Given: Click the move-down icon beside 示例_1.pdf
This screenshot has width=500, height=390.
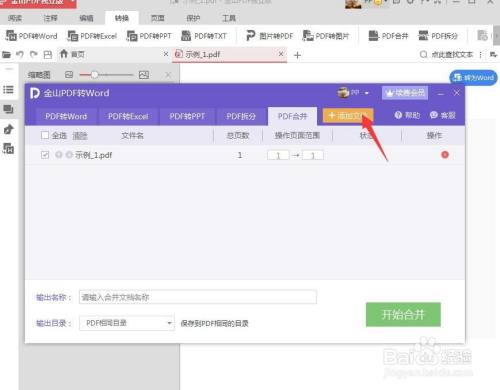Looking at the screenshot, I should (x=69, y=155).
